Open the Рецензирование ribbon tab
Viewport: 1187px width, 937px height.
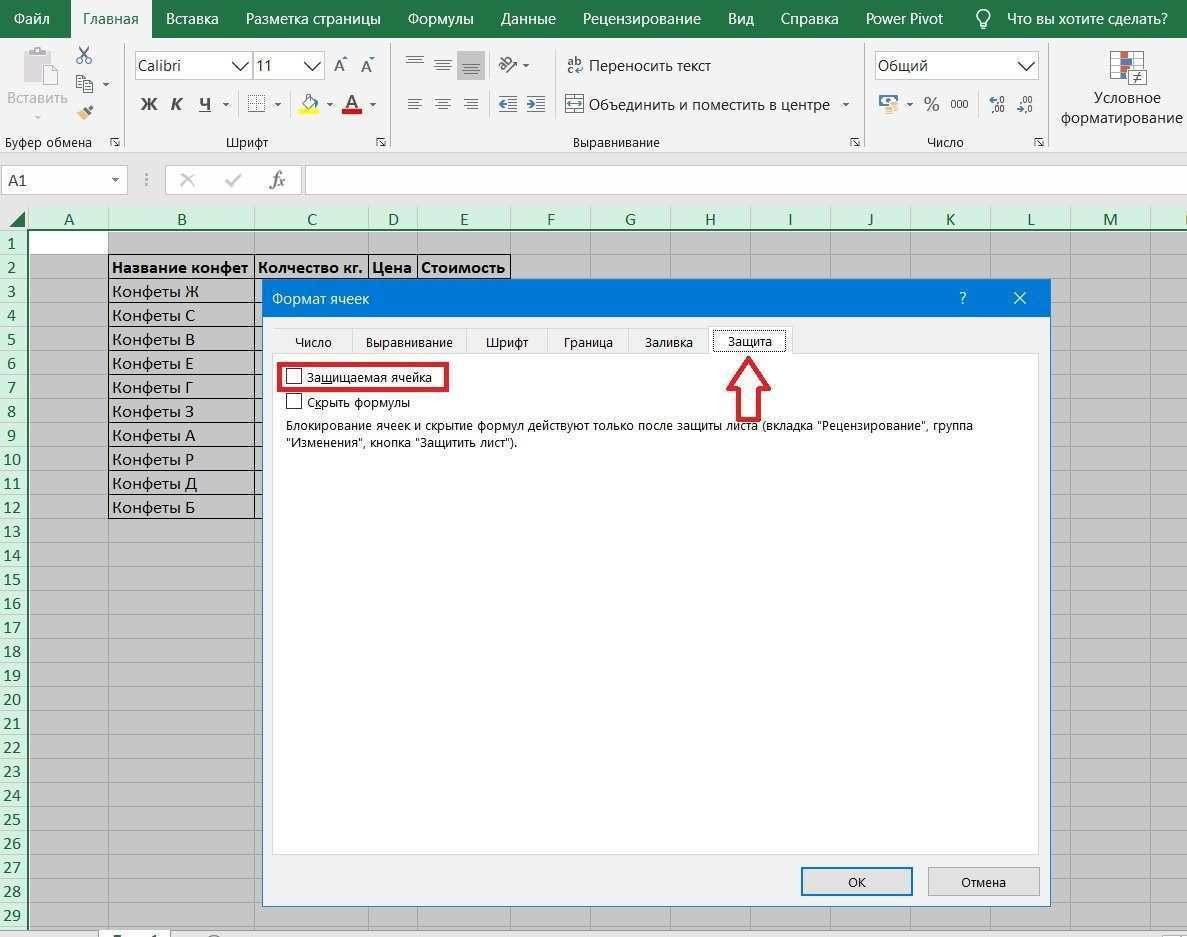point(641,18)
